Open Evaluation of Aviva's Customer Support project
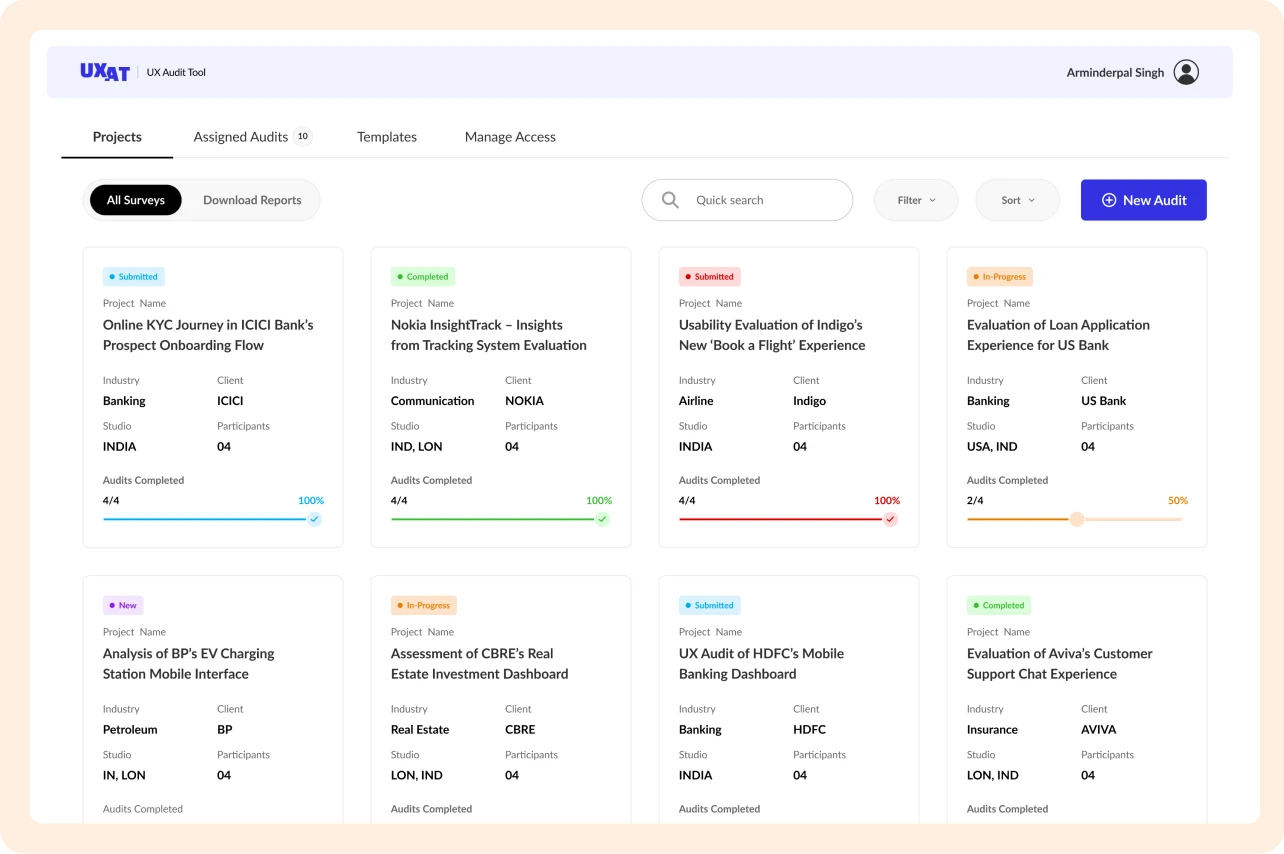 pyautogui.click(x=1059, y=664)
